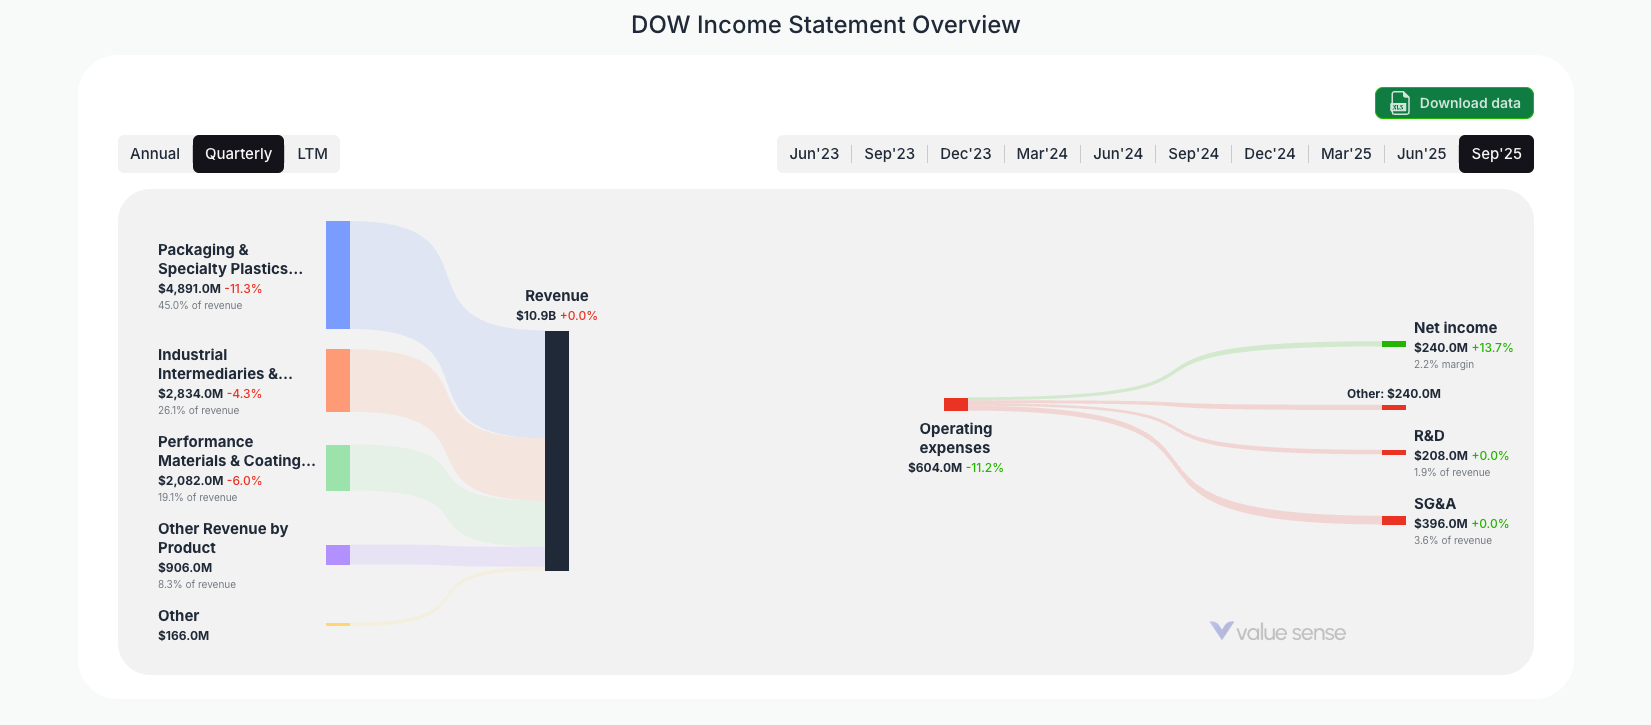
Task: Click the 8.3% of revenue text
Action: 197,585
